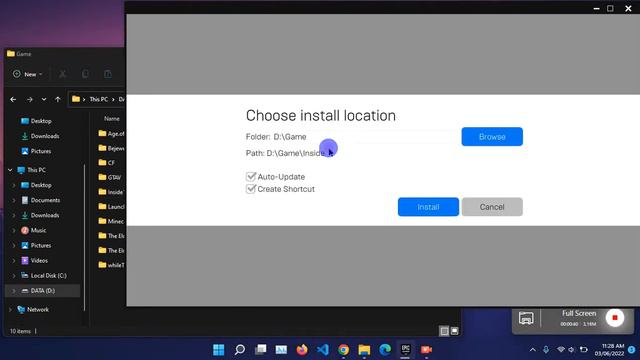Select Music in navigation pane
This screenshot has height=360, width=640.
point(33,230)
